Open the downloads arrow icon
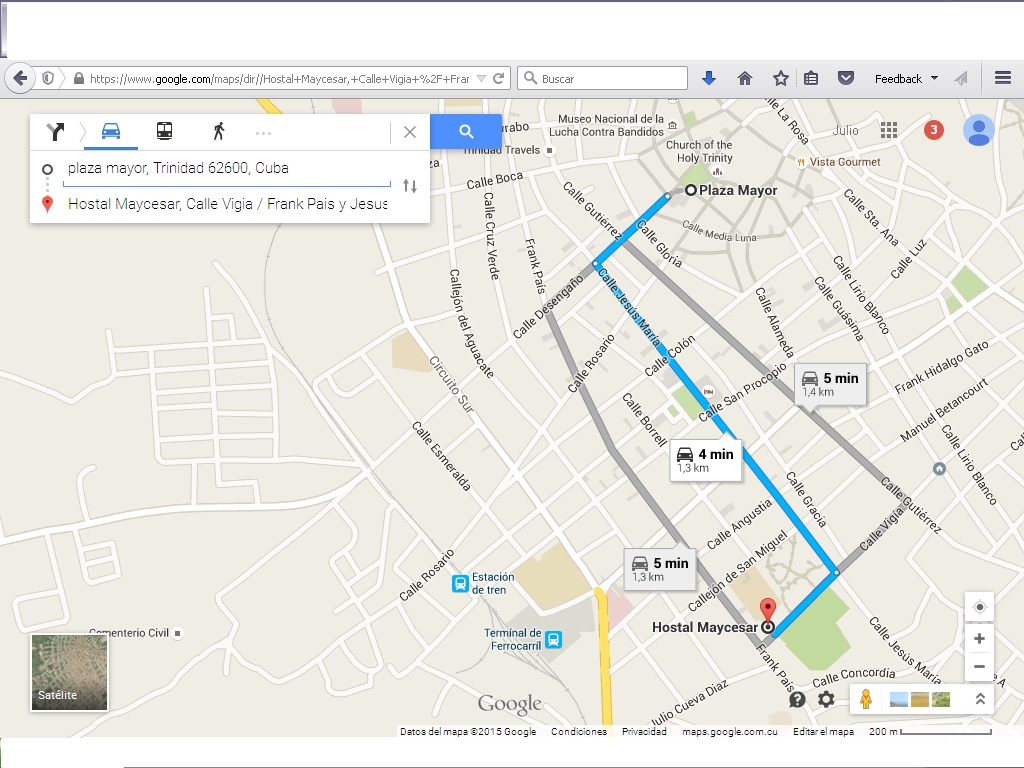 709,78
